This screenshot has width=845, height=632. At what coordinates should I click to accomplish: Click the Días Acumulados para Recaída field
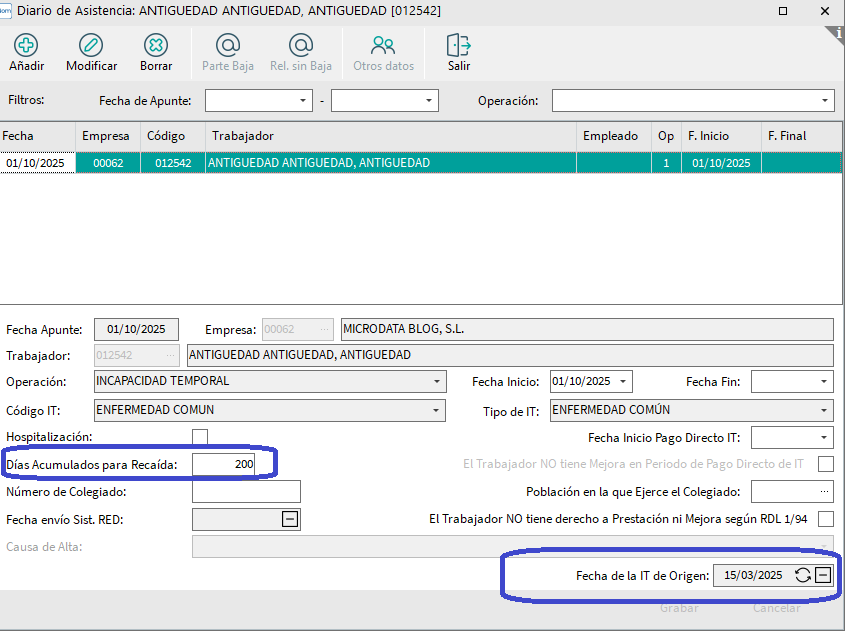[x=224, y=465]
